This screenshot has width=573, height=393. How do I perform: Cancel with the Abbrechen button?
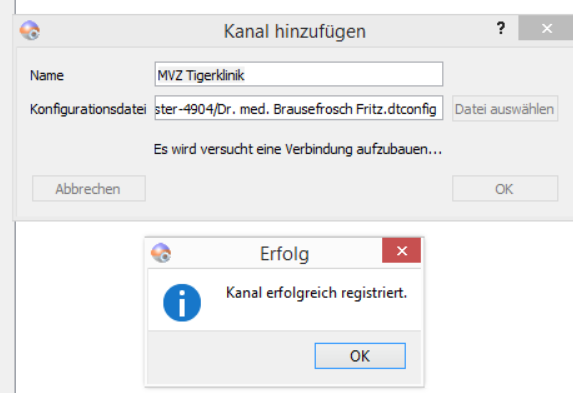(89, 189)
